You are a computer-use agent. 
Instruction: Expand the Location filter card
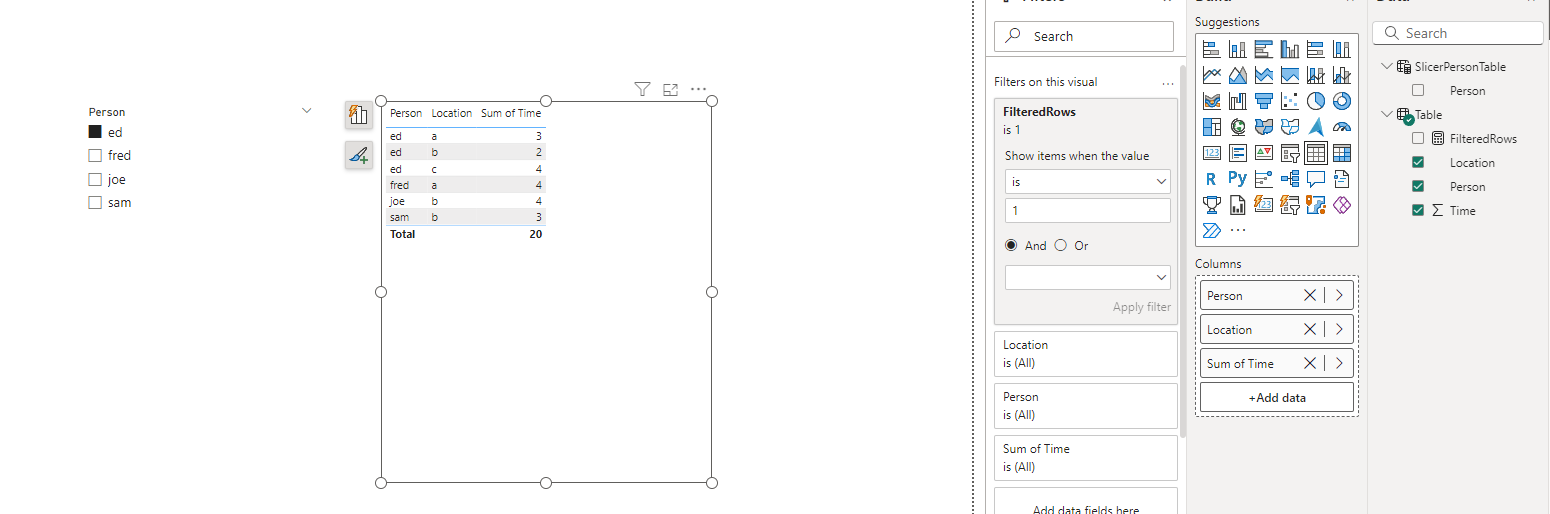[1086, 354]
